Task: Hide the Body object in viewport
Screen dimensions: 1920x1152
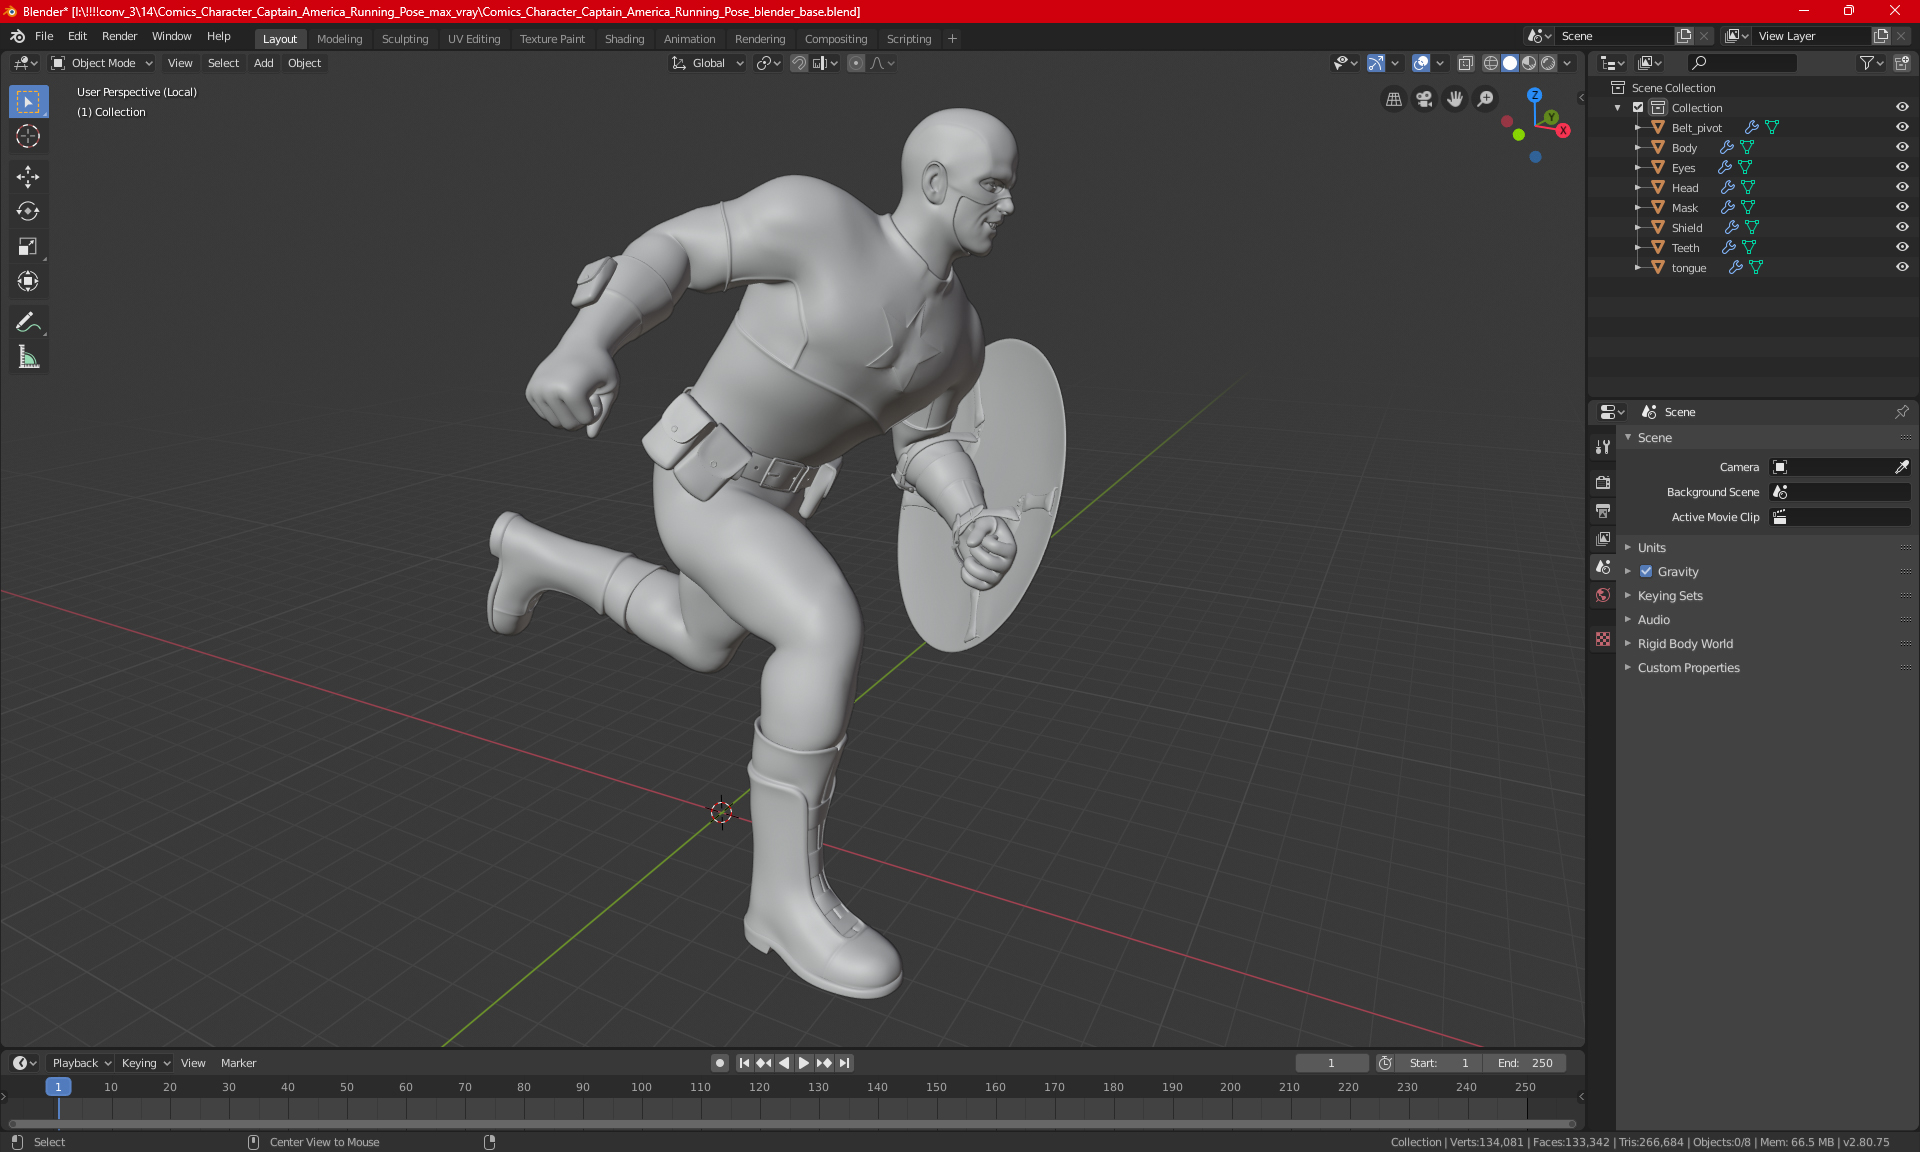Action: tap(1902, 147)
